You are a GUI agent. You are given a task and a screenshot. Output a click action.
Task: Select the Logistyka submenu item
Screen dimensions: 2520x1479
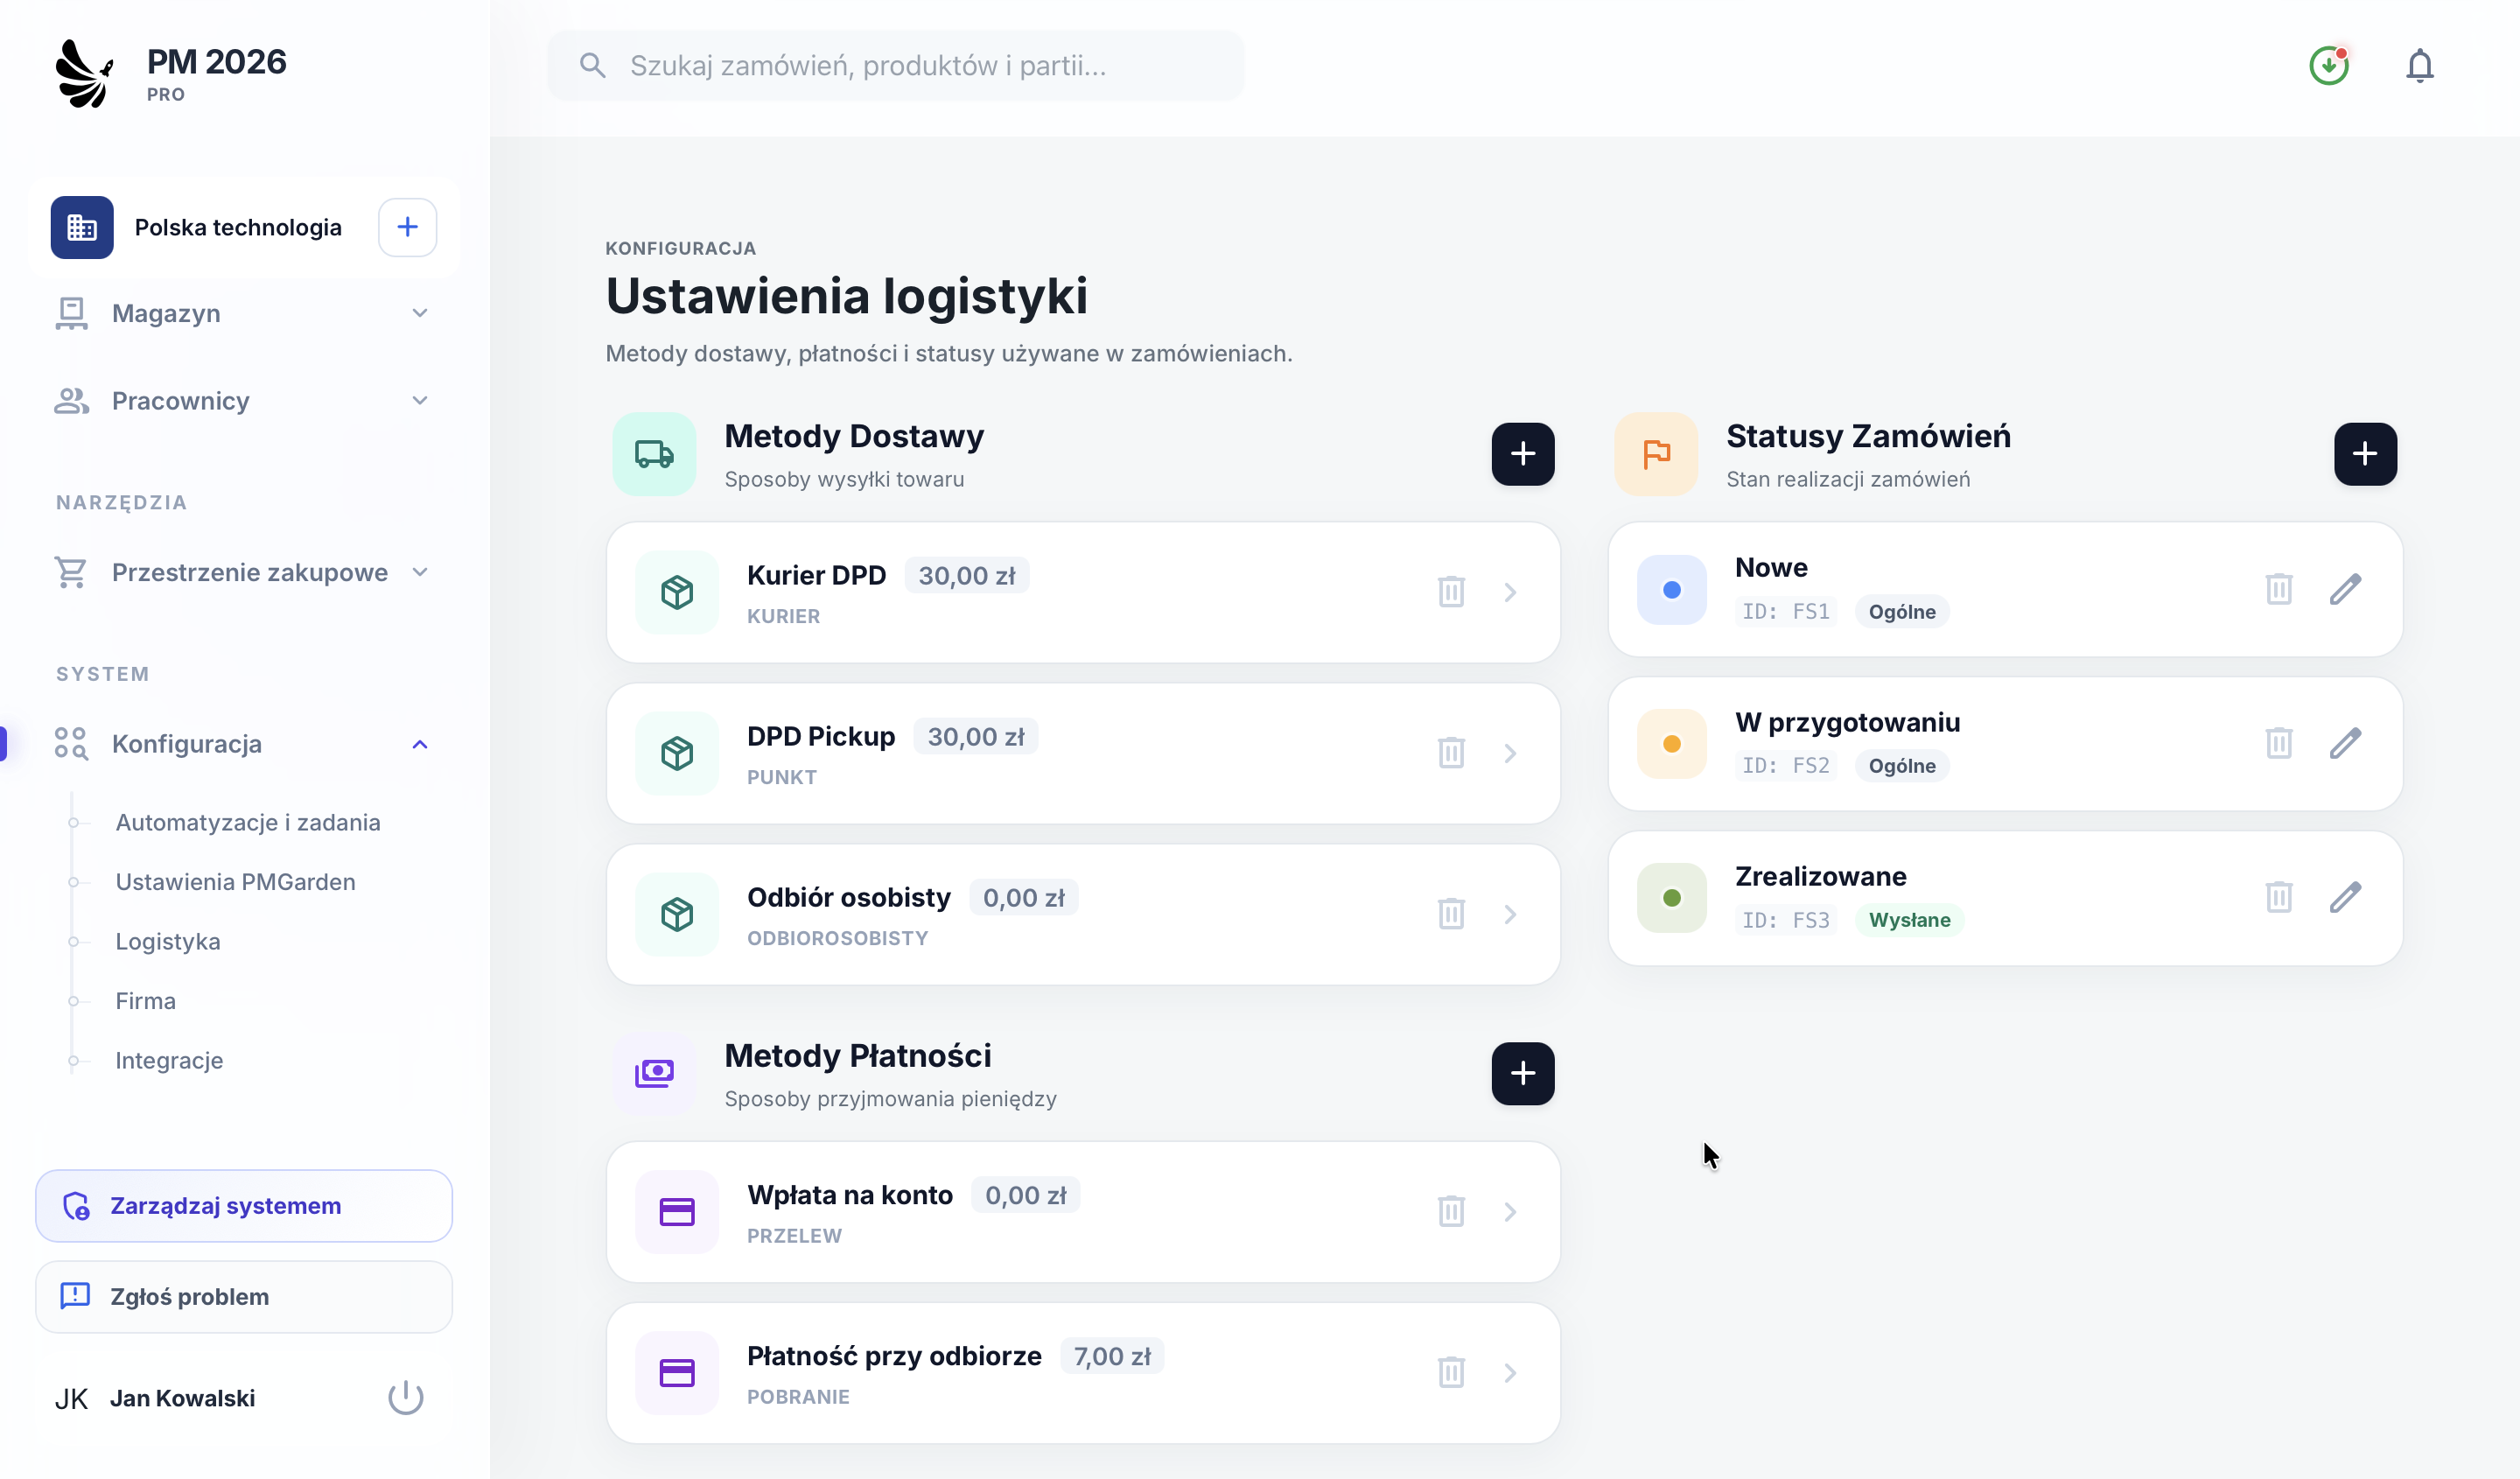pos(168,941)
